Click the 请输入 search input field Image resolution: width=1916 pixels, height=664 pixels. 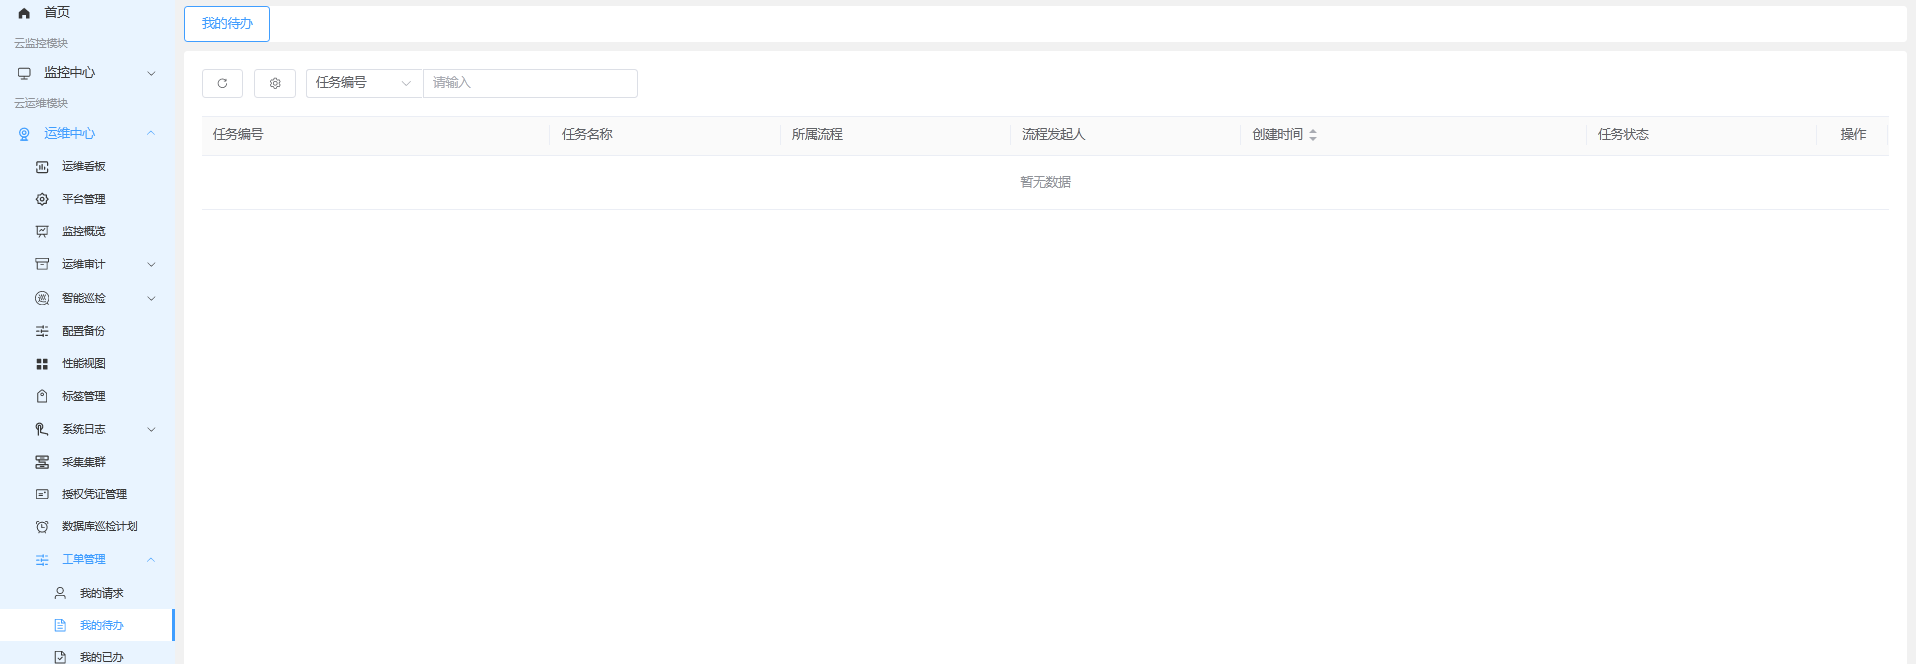(530, 83)
